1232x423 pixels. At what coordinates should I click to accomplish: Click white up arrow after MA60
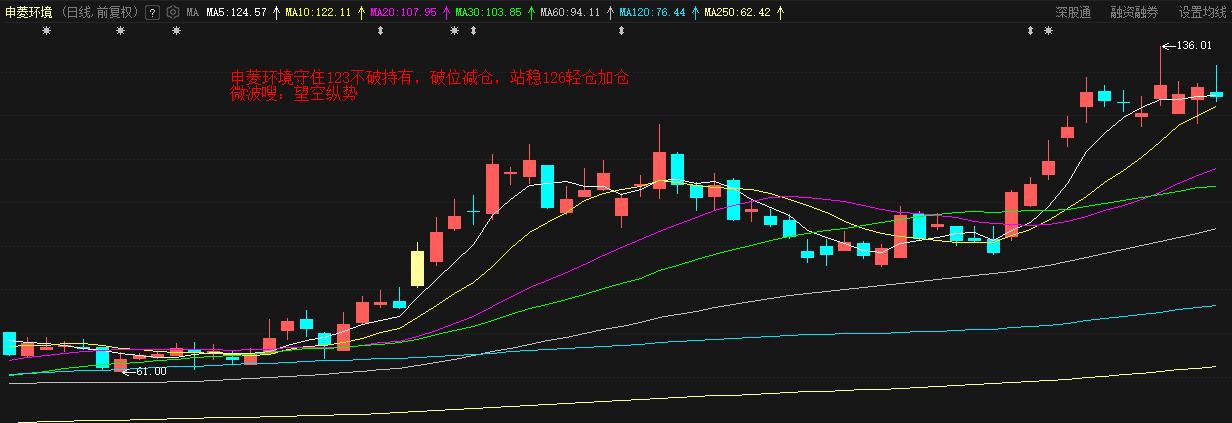point(609,13)
